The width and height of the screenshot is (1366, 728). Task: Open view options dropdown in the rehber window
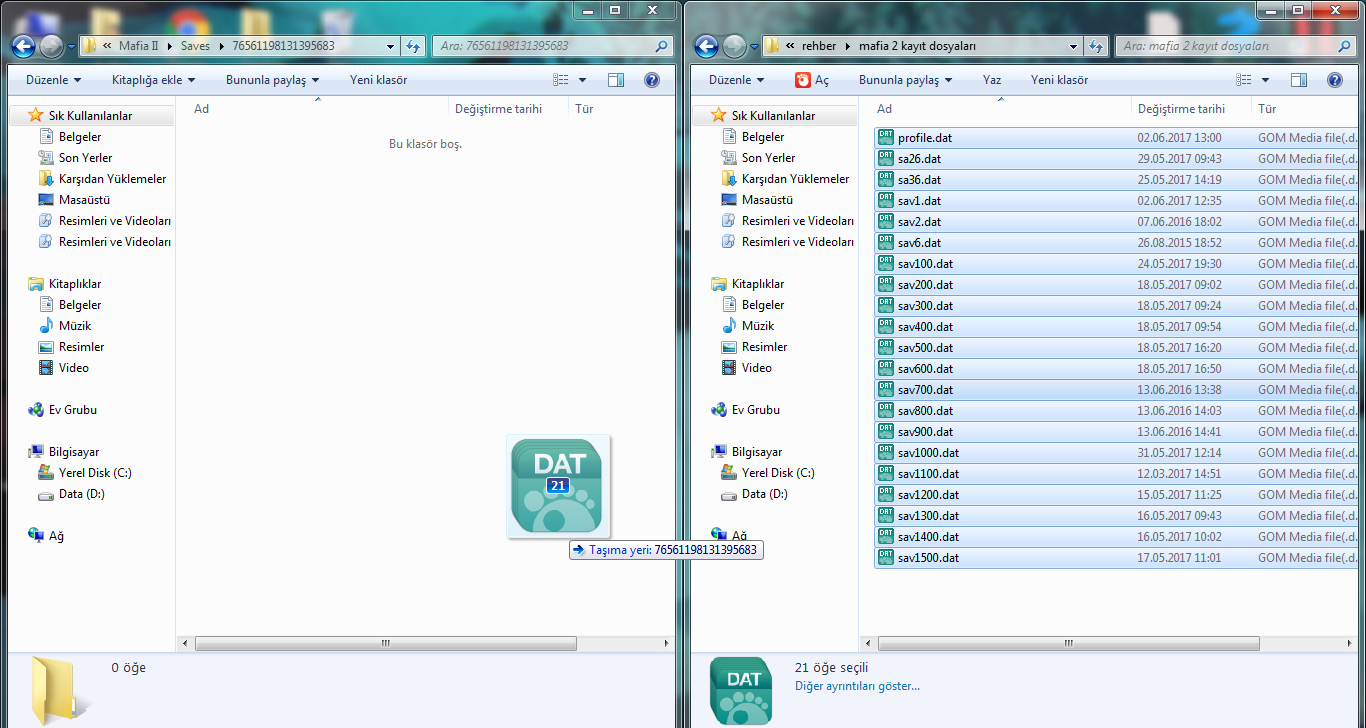click(x=1265, y=80)
